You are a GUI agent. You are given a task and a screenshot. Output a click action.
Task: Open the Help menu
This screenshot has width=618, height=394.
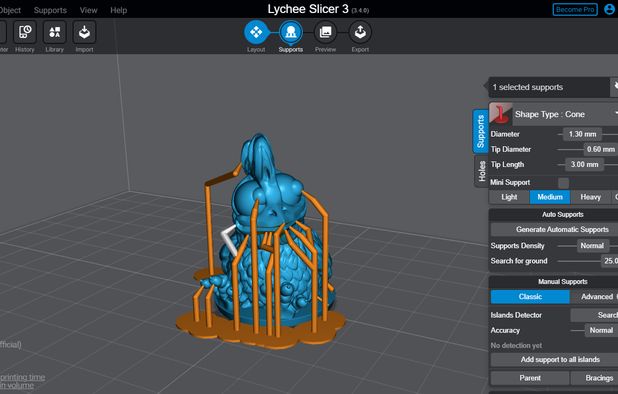coord(119,10)
